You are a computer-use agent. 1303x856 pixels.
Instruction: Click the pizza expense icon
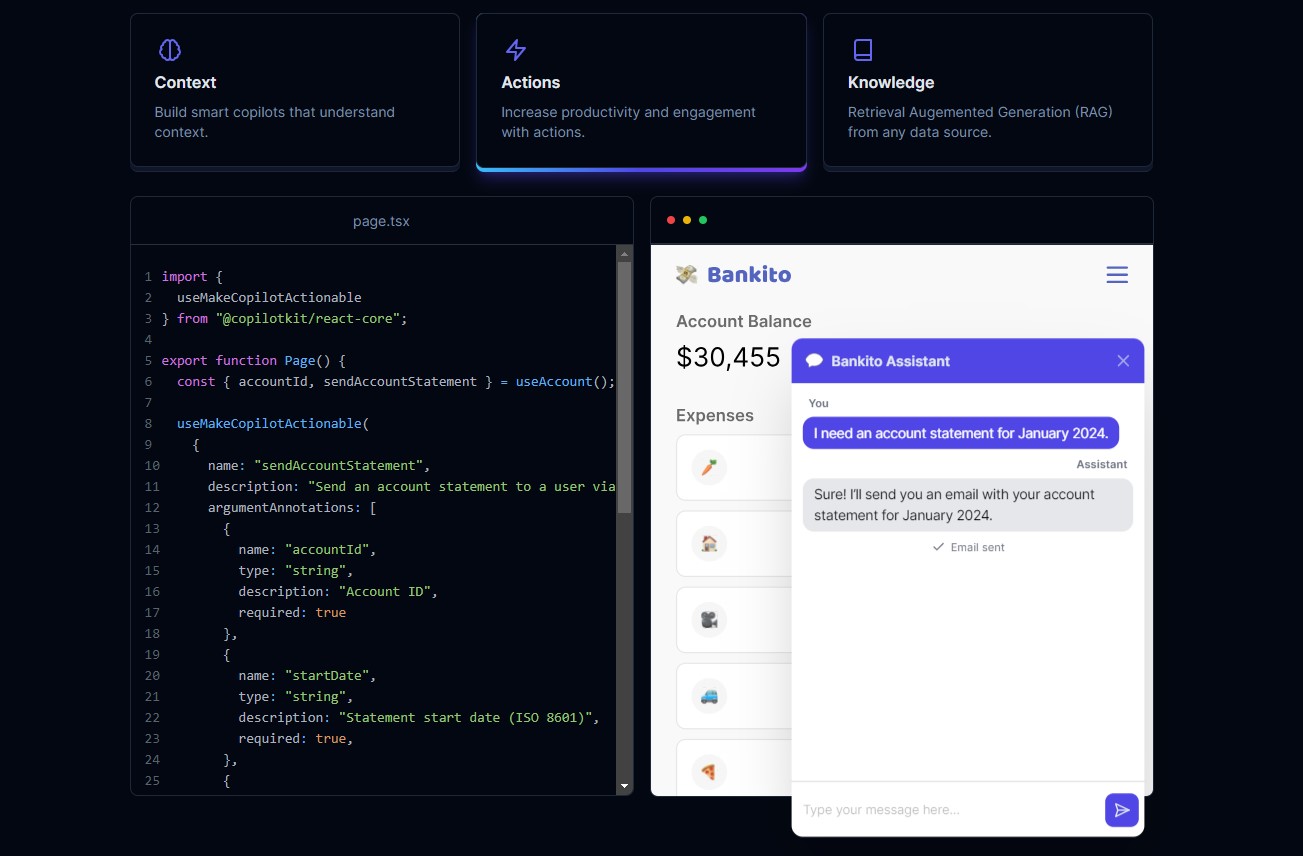point(709,772)
